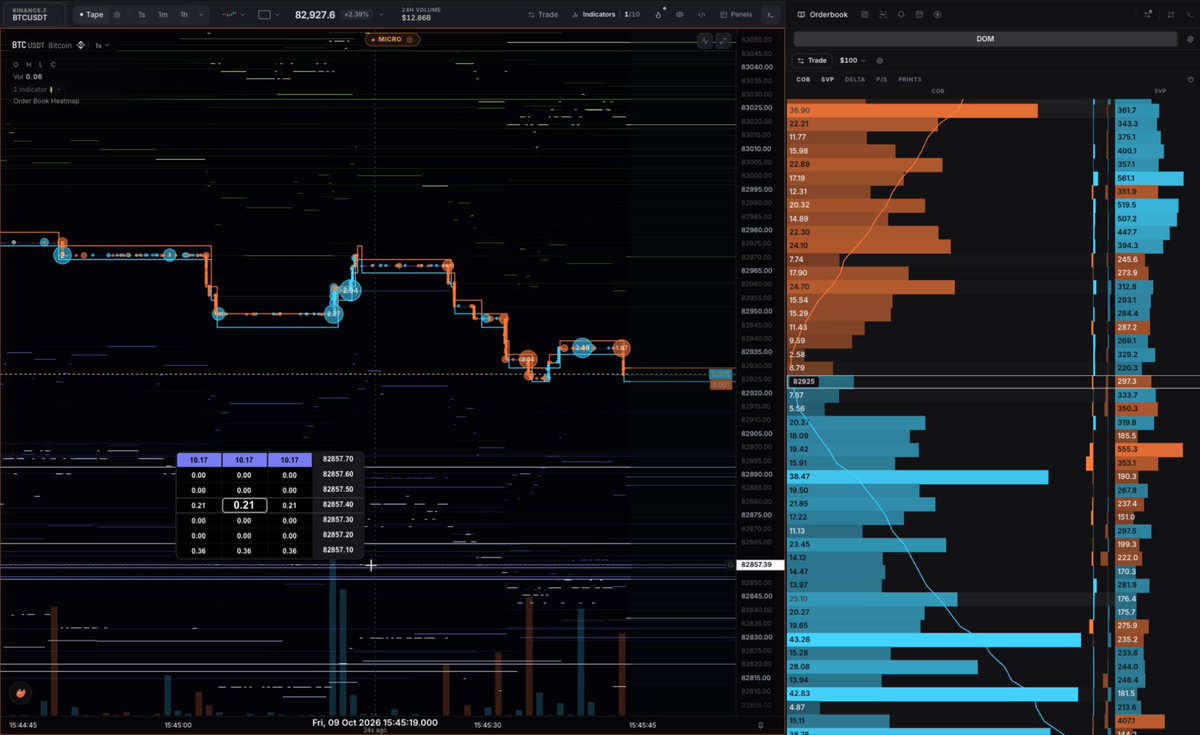Open the scan icon in Orderbook header
Screen dimensions: 1200x735
(883, 15)
